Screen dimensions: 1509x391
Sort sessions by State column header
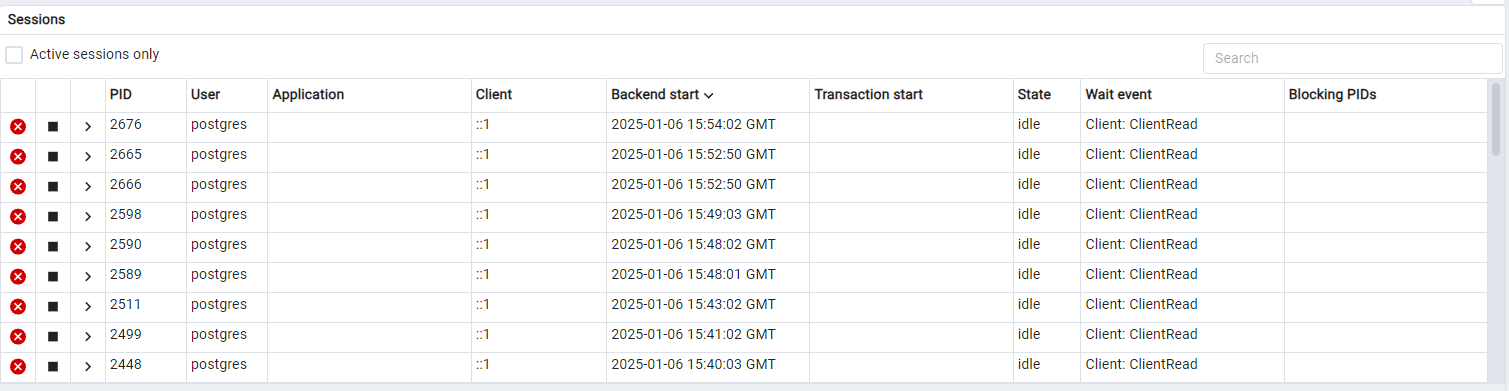pos(1034,95)
